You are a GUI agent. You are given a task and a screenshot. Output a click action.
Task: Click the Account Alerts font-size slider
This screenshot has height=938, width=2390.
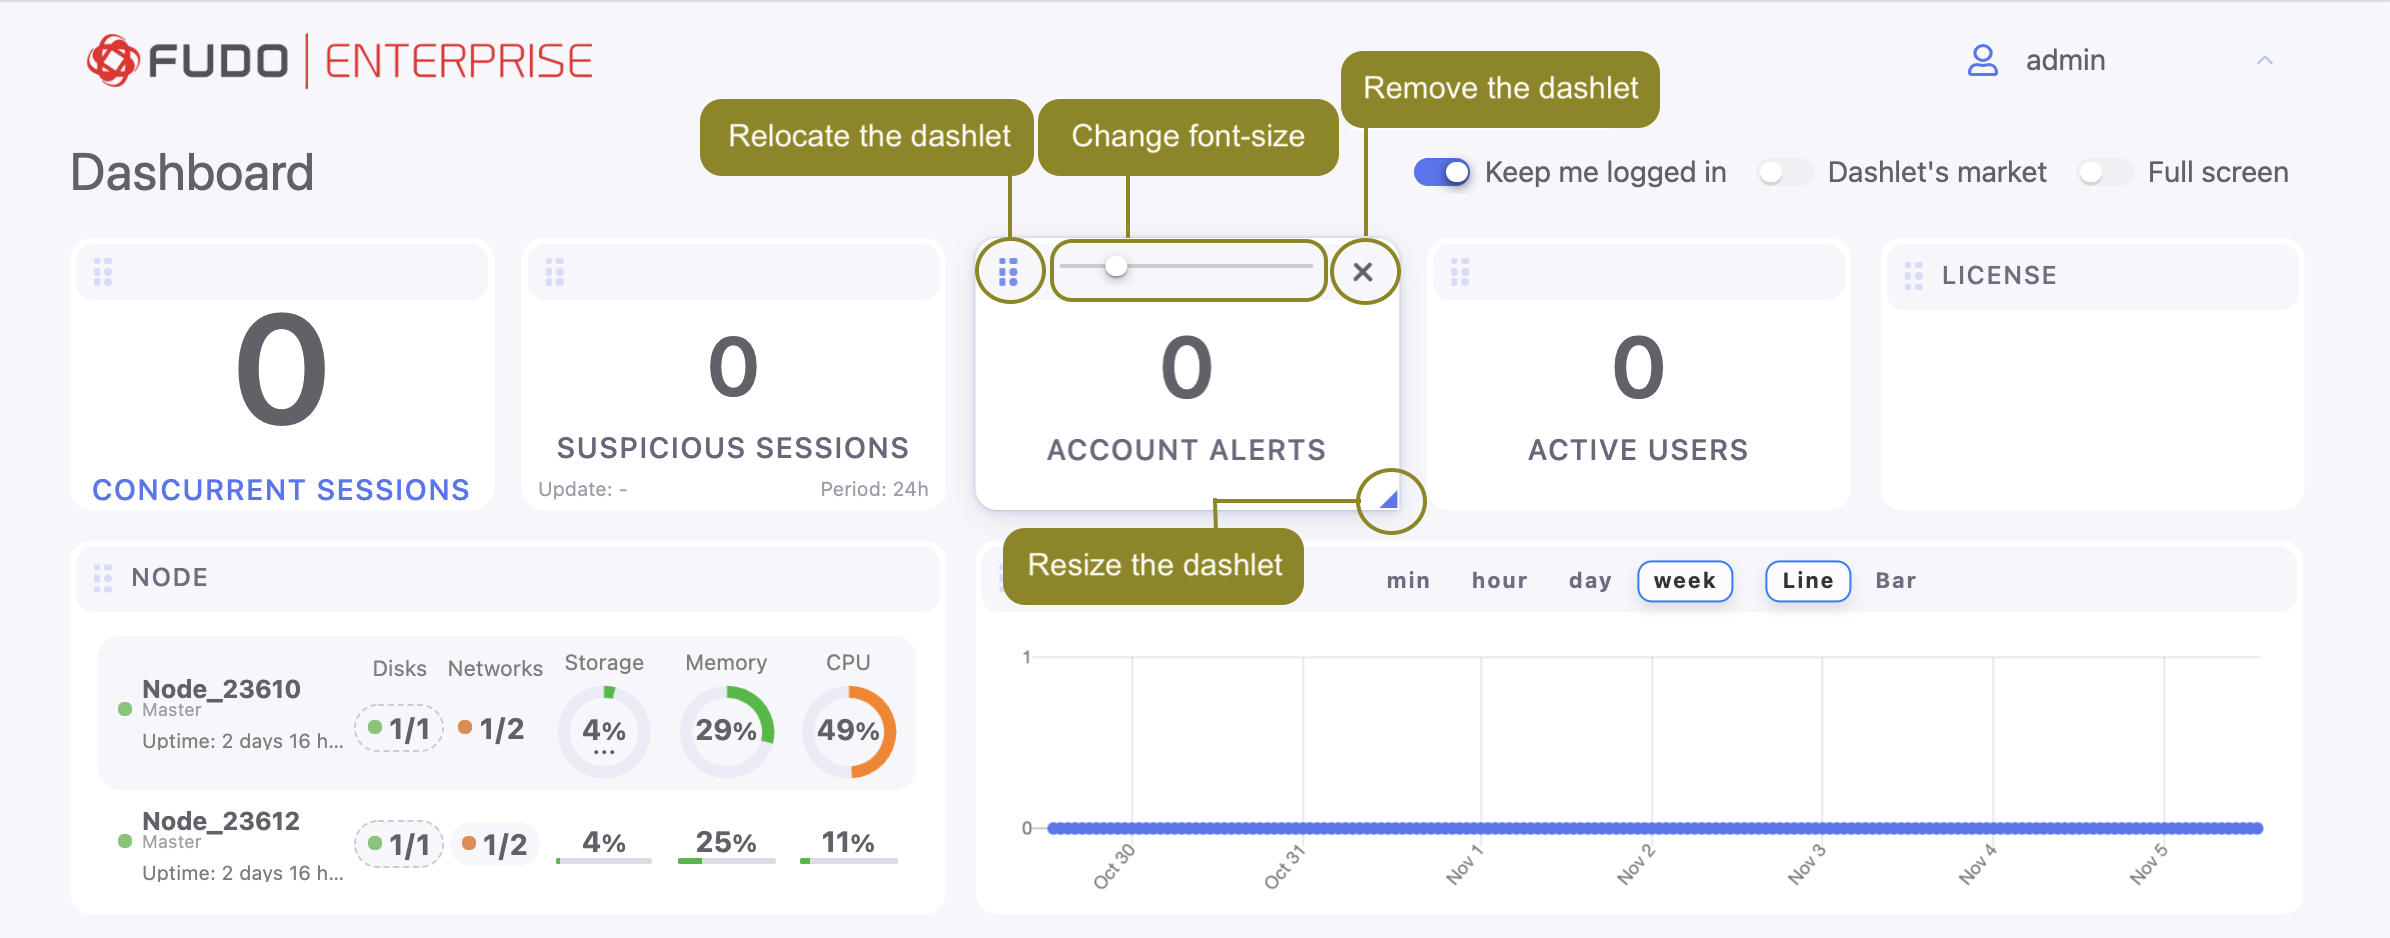pyautogui.click(x=1186, y=267)
